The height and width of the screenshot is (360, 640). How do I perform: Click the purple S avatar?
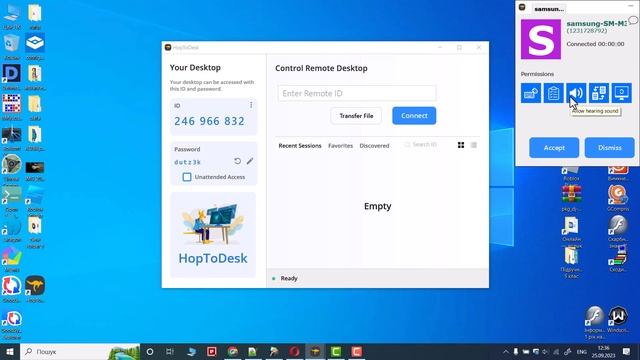[x=541, y=39]
